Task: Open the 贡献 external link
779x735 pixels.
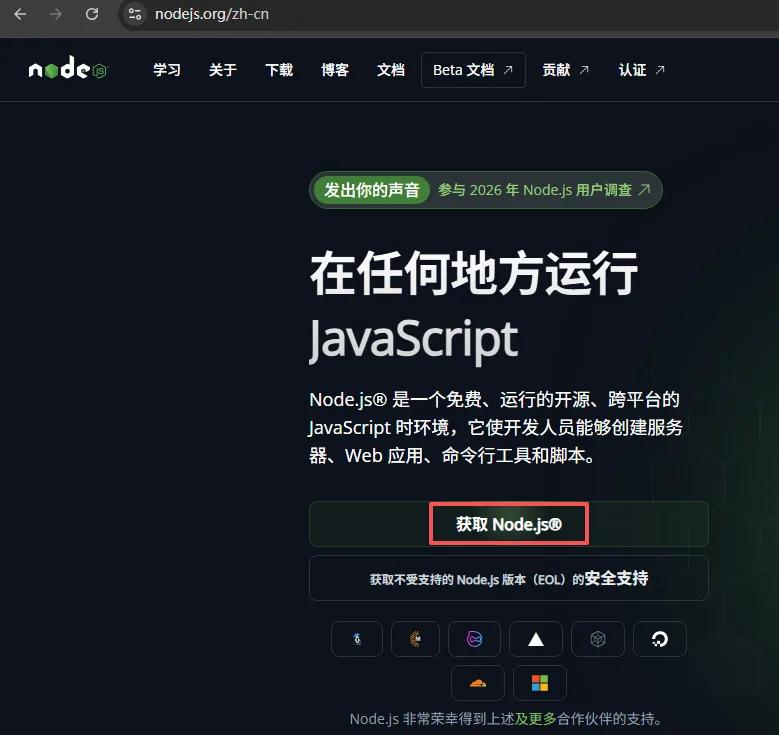Action: pos(565,70)
